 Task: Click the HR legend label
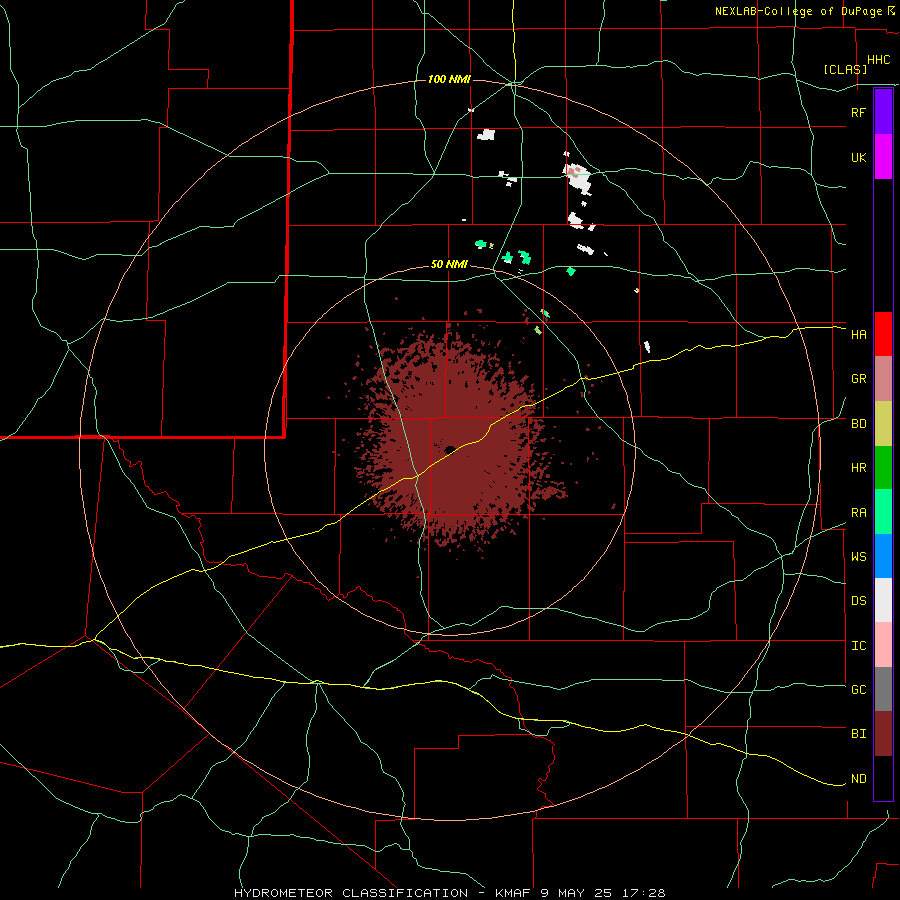(858, 468)
